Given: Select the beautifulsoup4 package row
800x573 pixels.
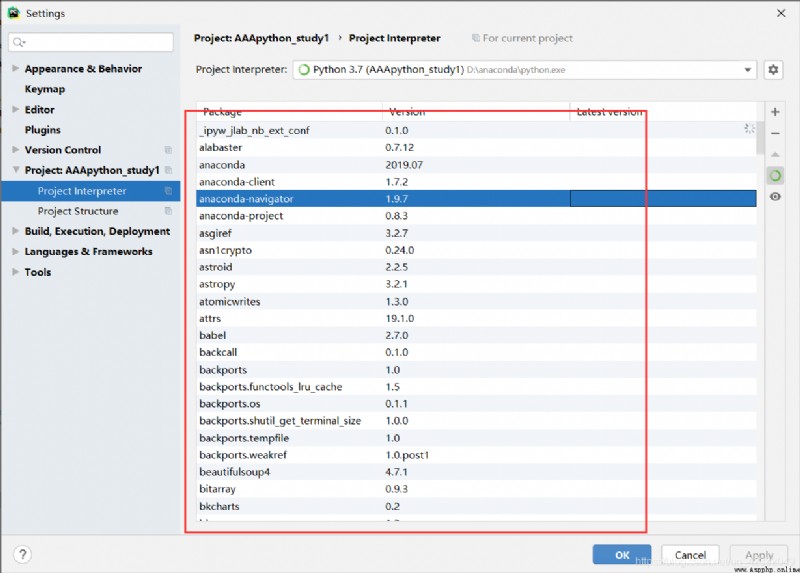Looking at the screenshot, I should [476, 472].
